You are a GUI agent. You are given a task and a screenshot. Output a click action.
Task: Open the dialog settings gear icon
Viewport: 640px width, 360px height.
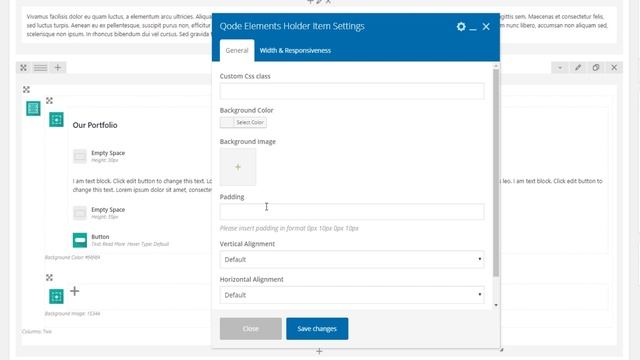point(461,27)
